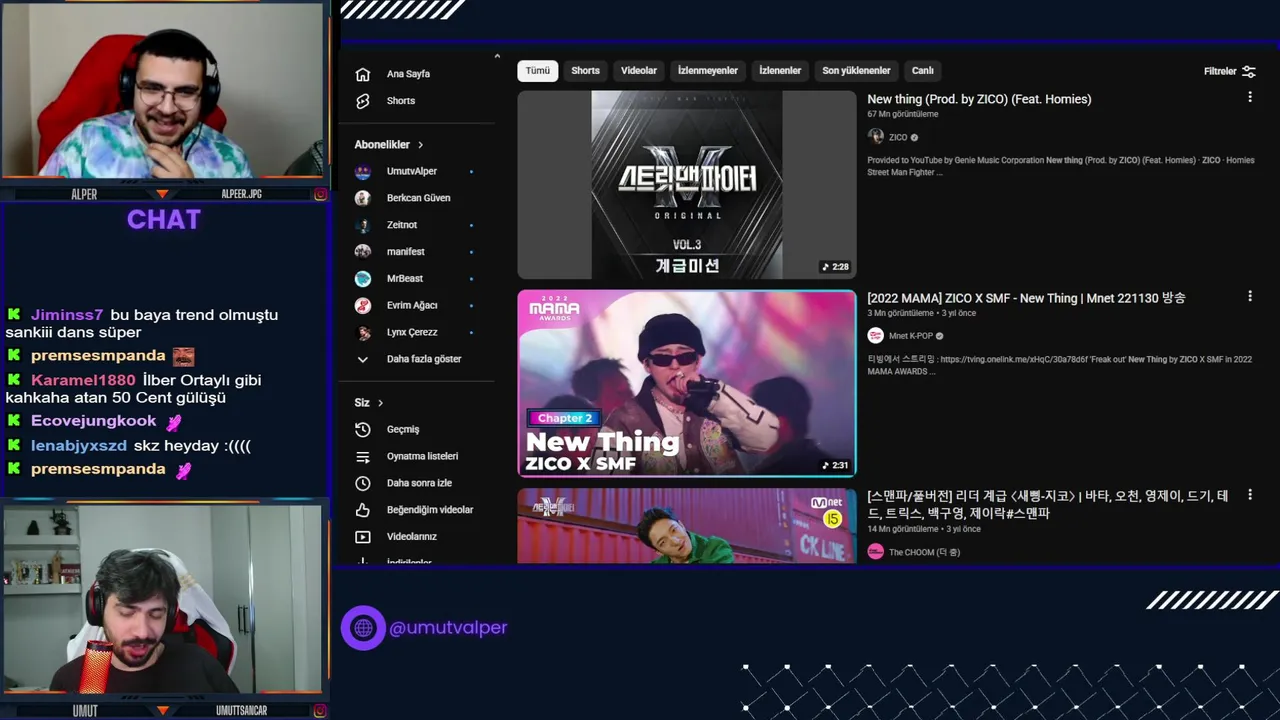The height and width of the screenshot is (720, 1280).
Task: Open Oynatma listeleri playlist icon
Action: [x=363, y=456]
